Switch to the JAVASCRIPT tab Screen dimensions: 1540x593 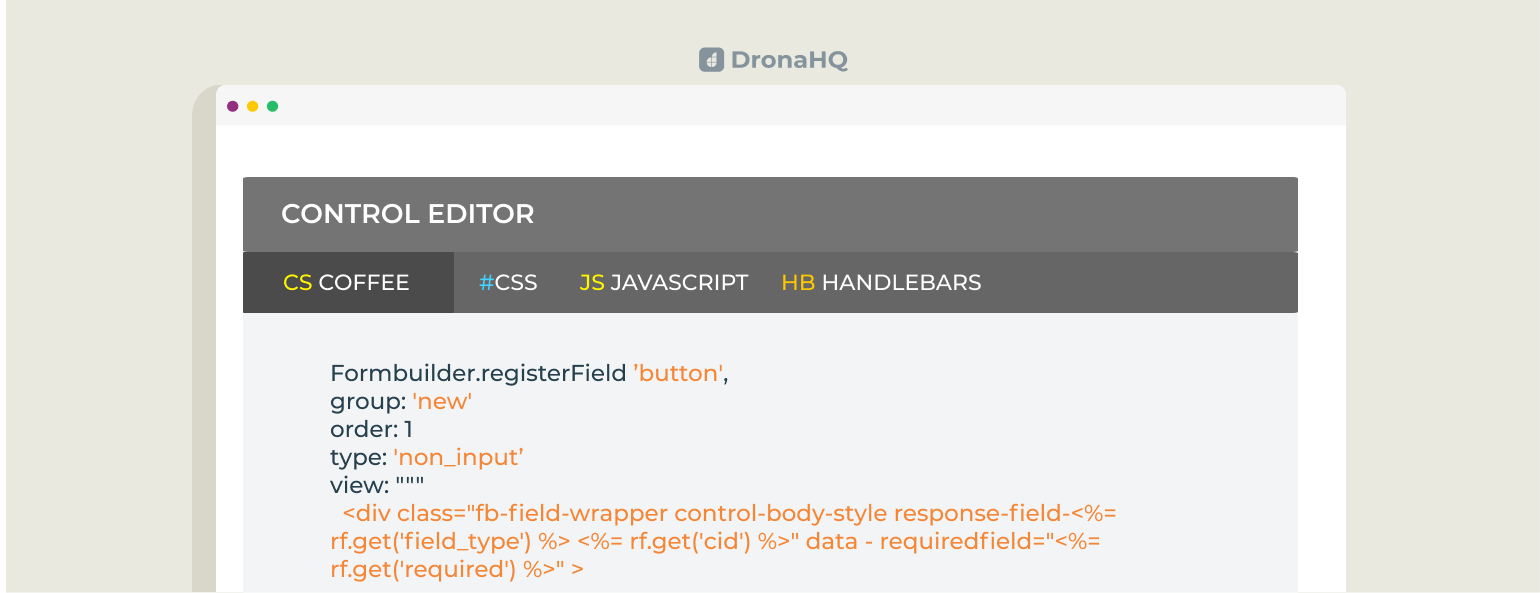pos(681,282)
